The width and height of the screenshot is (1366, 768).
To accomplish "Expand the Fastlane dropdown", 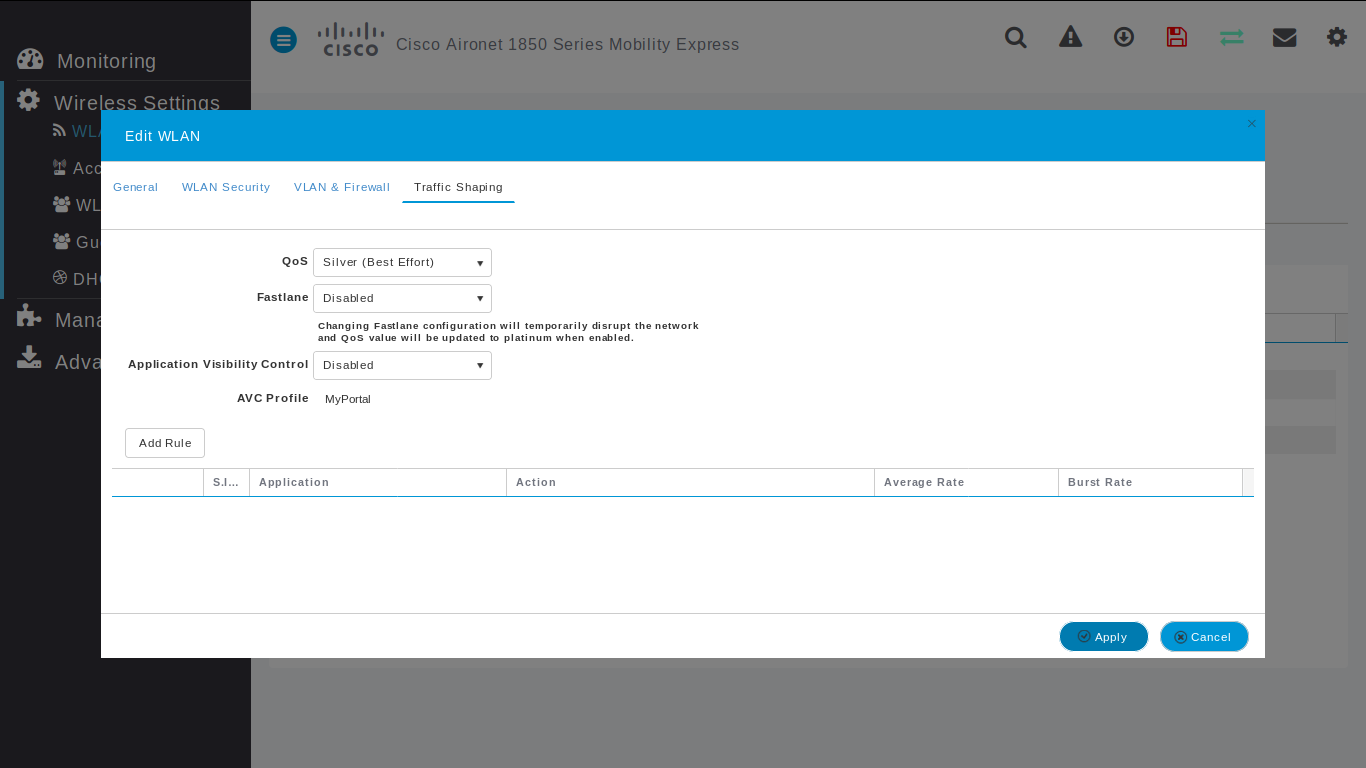I will pos(402,298).
